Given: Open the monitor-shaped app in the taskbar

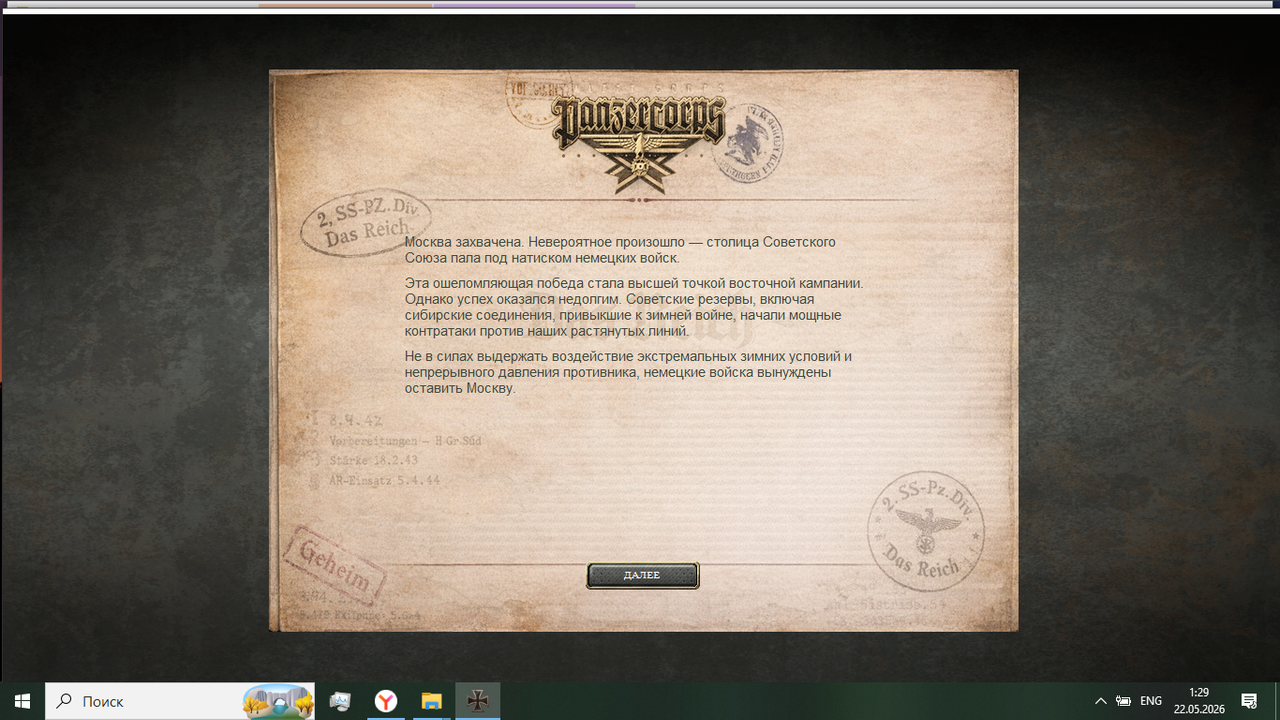Looking at the screenshot, I should (340, 701).
